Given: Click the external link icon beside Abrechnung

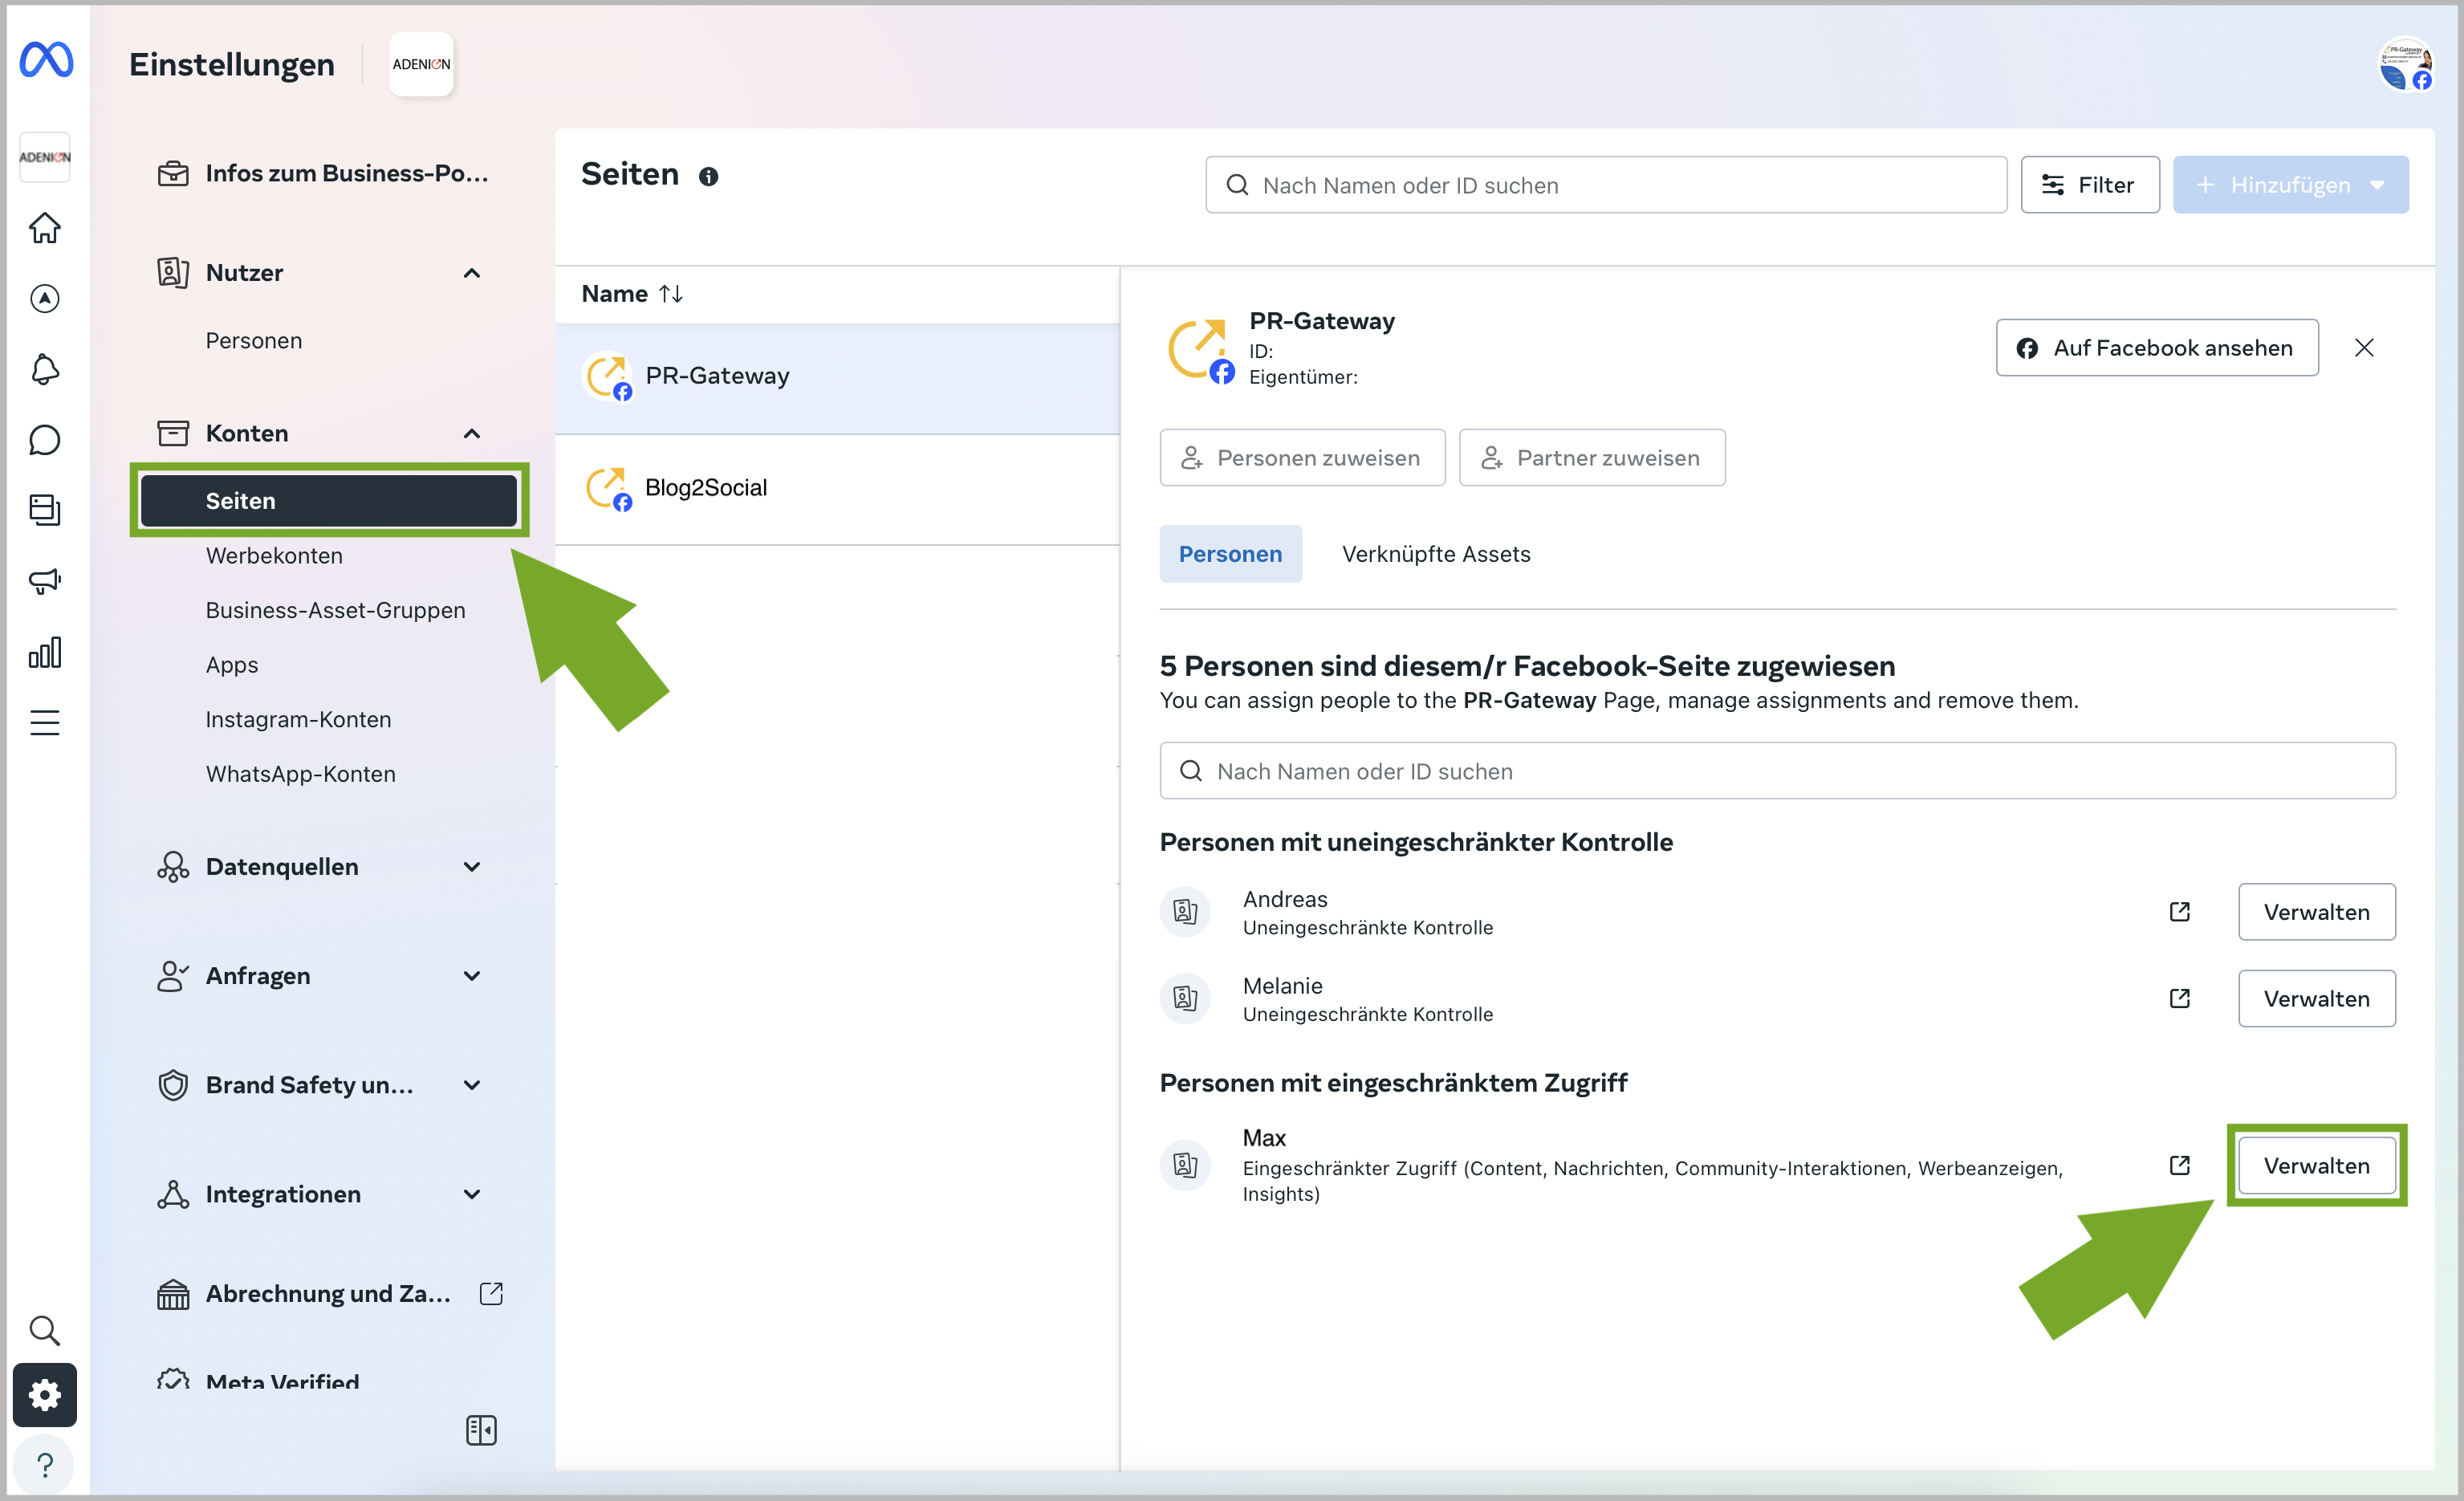Looking at the screenshot, I should coord(491,1293).
